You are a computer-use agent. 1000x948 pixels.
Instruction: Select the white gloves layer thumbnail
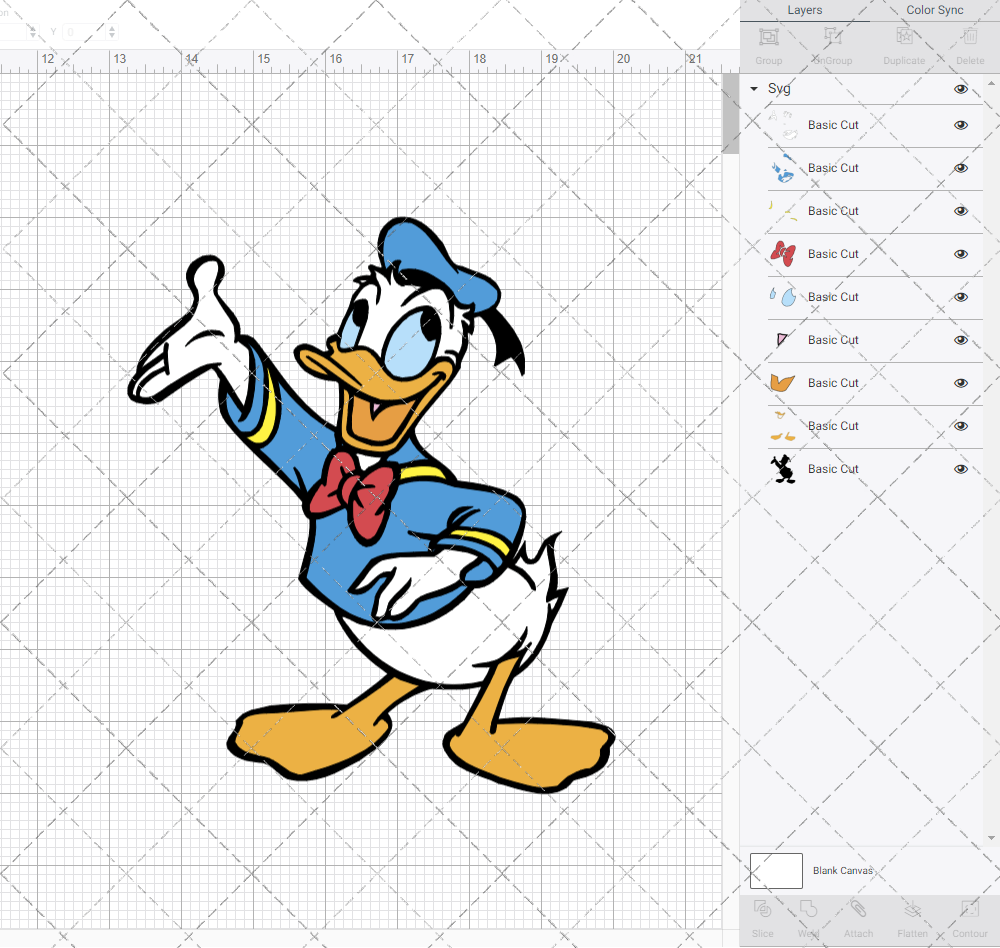point(783,125)
